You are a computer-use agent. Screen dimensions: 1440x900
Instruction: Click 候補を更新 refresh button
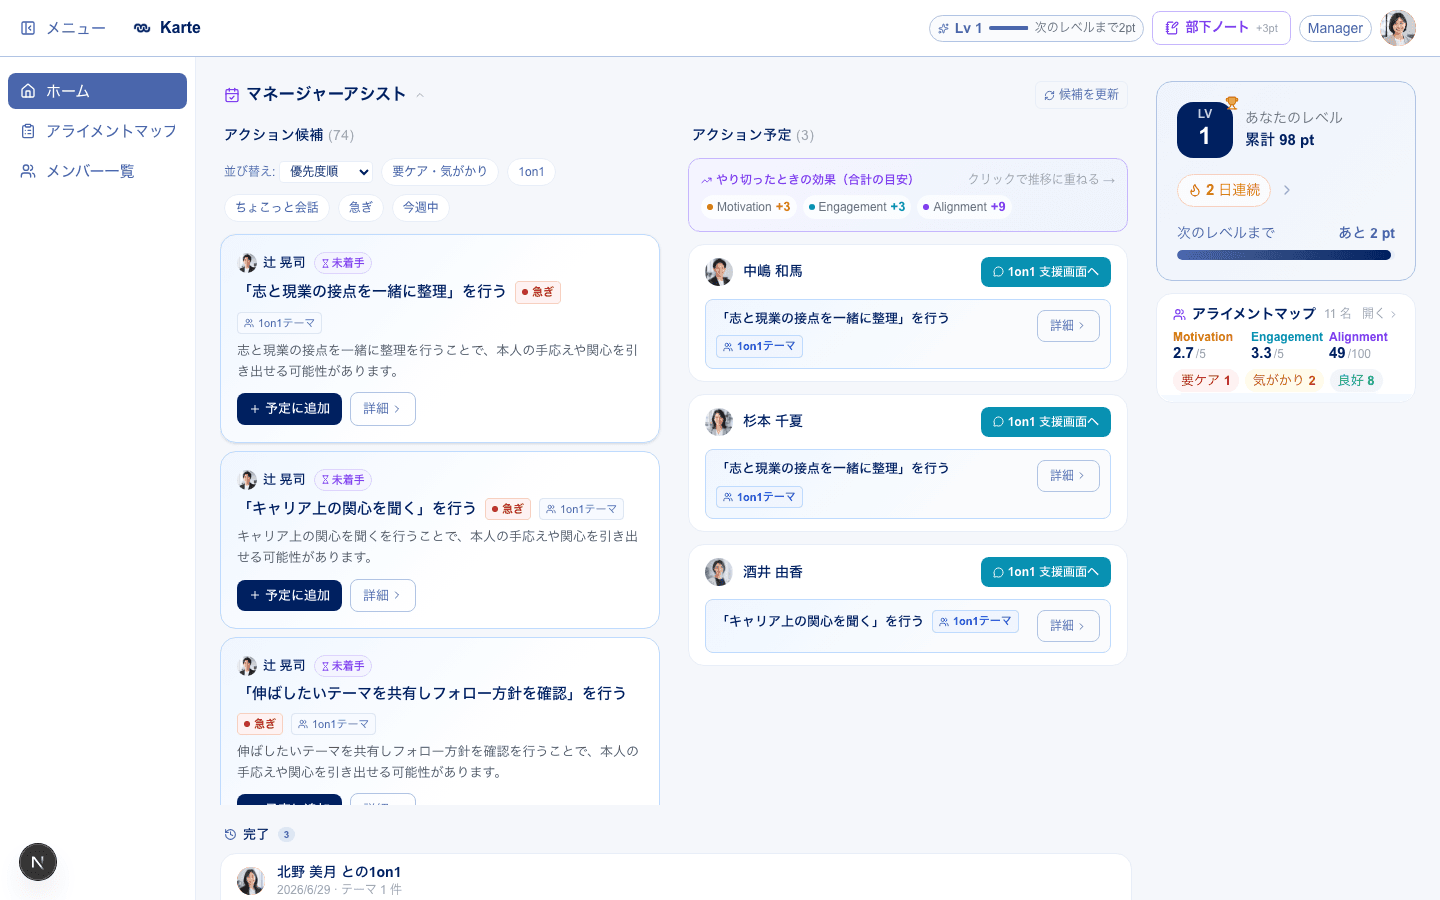point(1081,95)
